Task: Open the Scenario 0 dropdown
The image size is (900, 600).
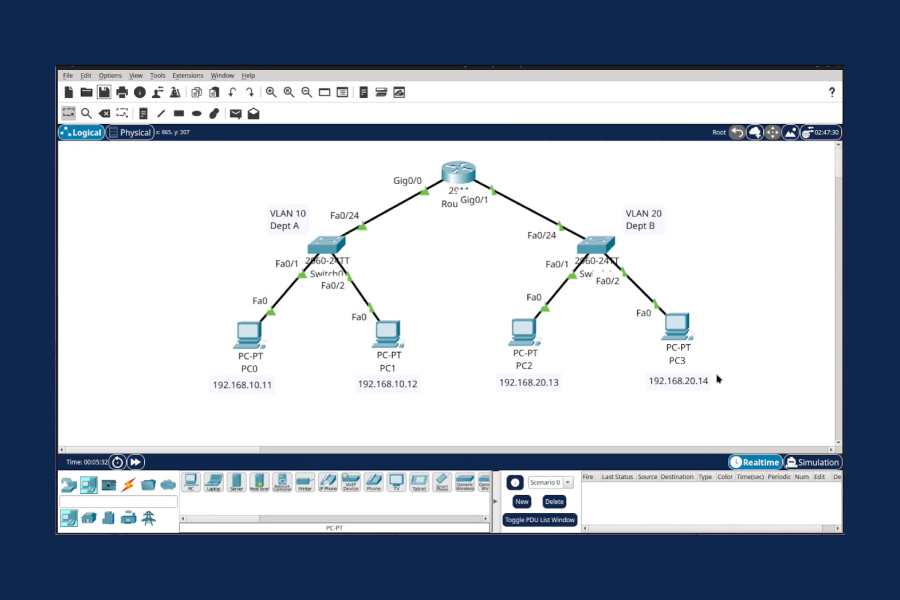Action: click(552, 482)
